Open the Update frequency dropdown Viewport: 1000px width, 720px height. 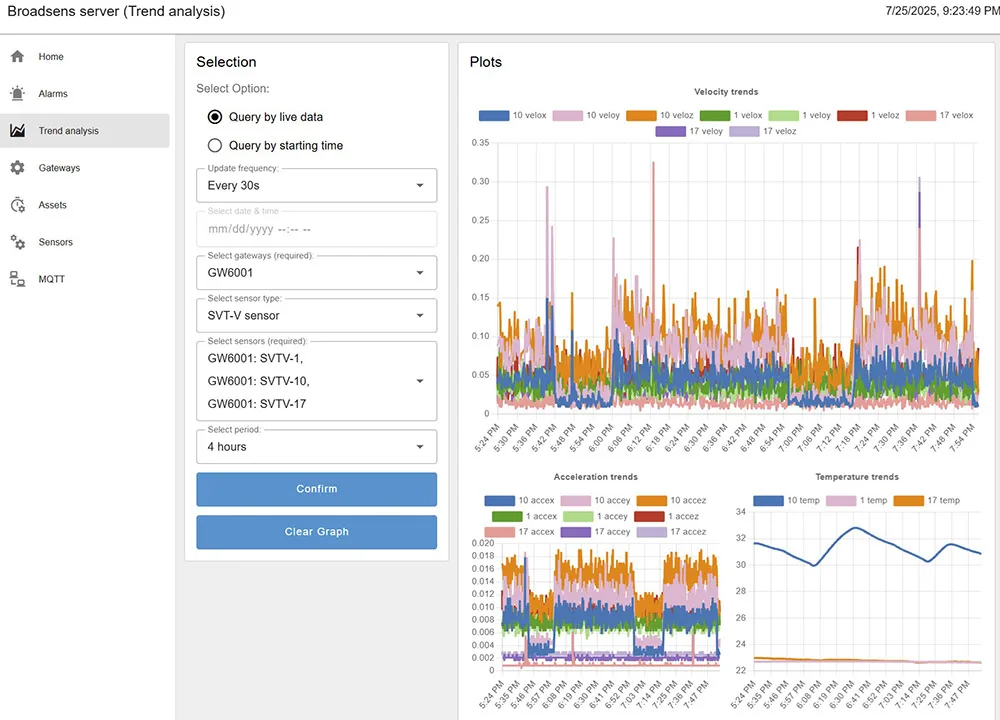click(x=316, y=185)
